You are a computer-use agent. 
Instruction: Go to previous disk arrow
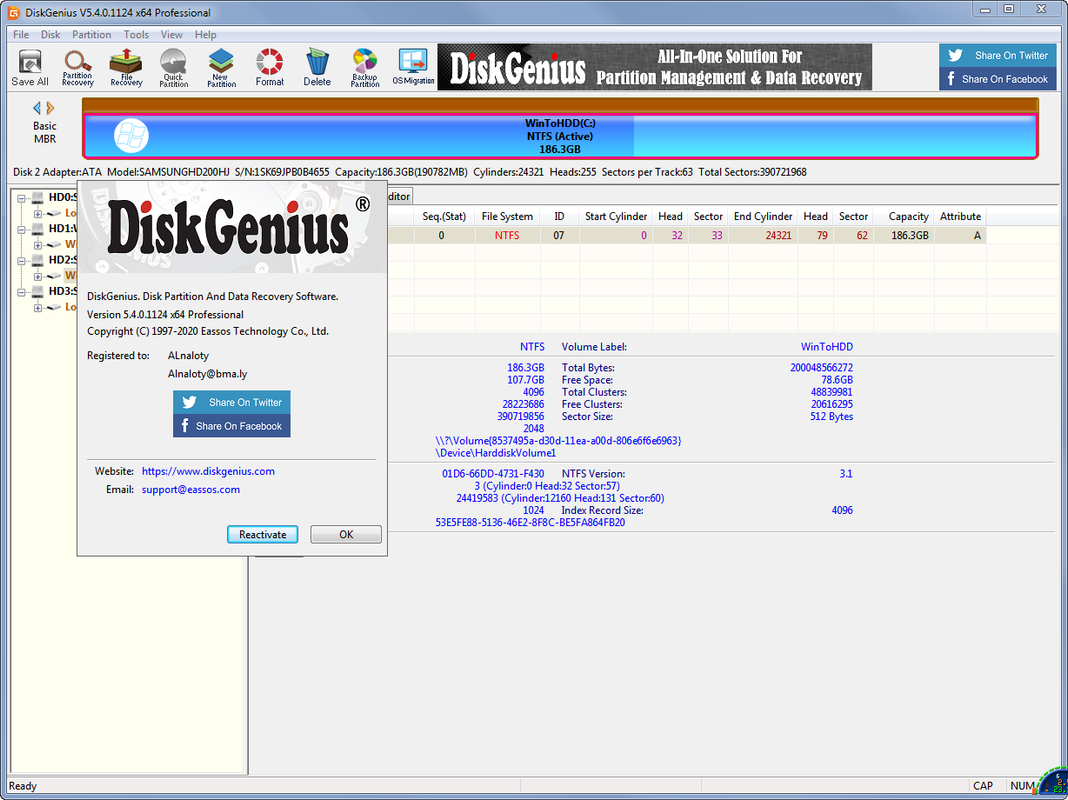click(37, 108)
